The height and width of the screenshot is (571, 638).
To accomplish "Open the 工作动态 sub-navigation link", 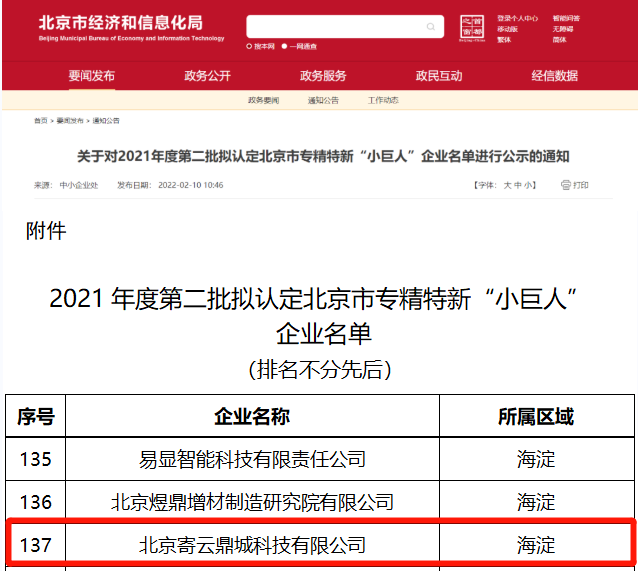I will point(383,100).
